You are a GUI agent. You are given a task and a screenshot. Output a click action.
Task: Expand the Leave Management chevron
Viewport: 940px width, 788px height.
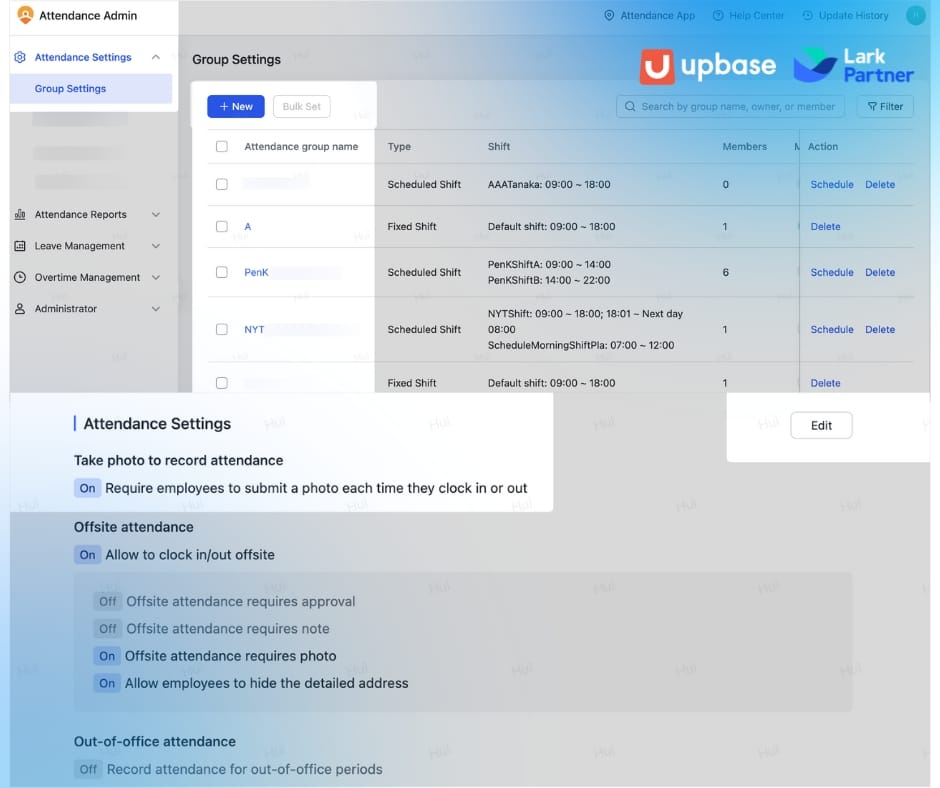tap(156, 246)
